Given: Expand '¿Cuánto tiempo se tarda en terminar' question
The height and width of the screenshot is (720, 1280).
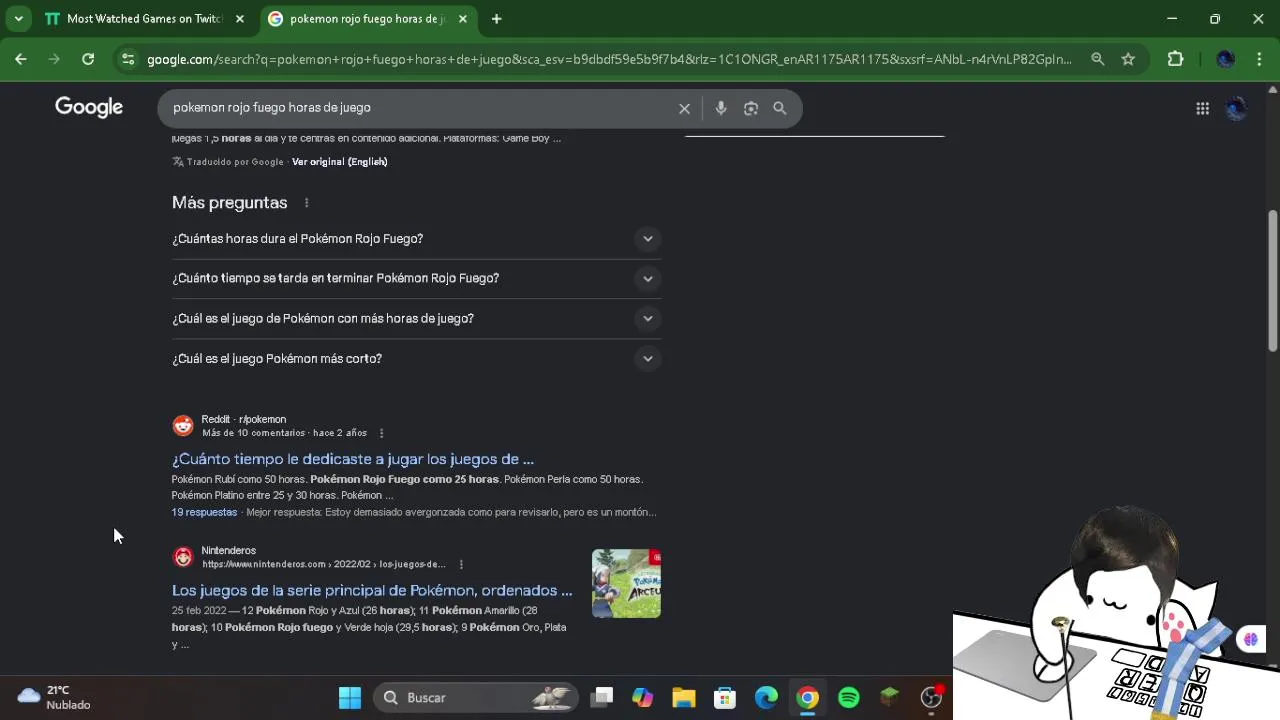Looking at the screenshot, I should (416, 279).
